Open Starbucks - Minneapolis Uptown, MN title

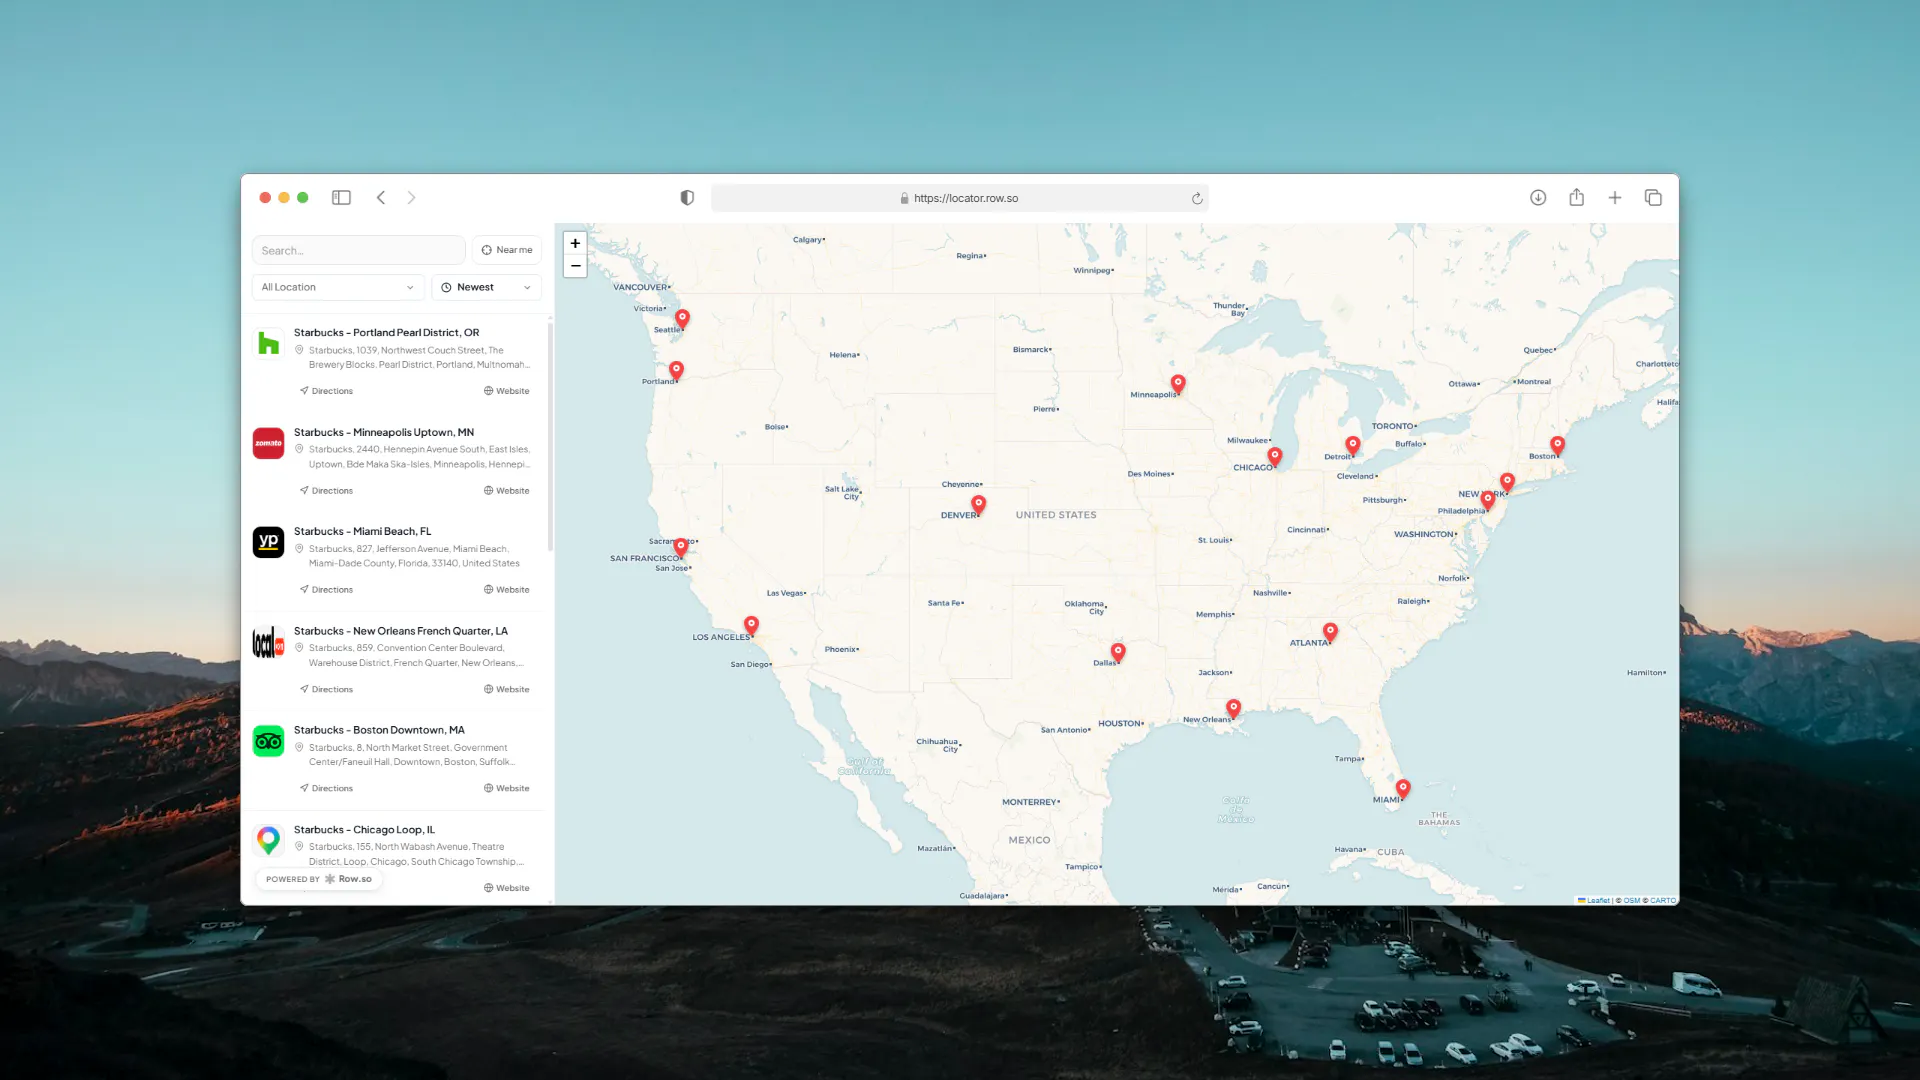point(384,432)
